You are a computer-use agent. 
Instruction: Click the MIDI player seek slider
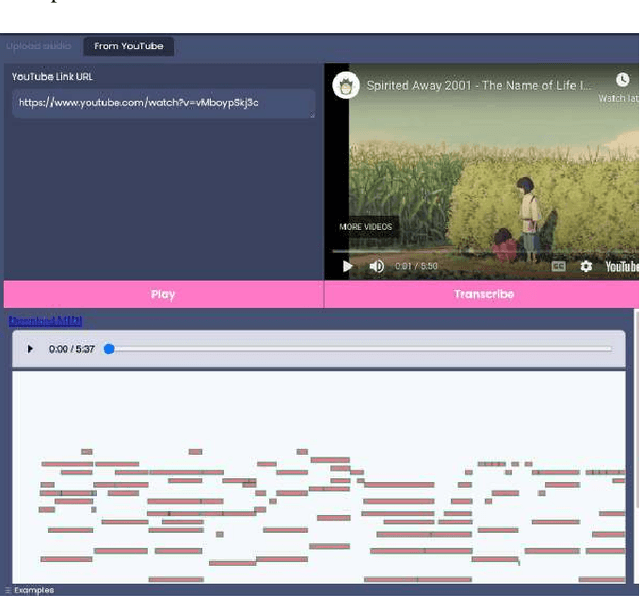[360, 349]
